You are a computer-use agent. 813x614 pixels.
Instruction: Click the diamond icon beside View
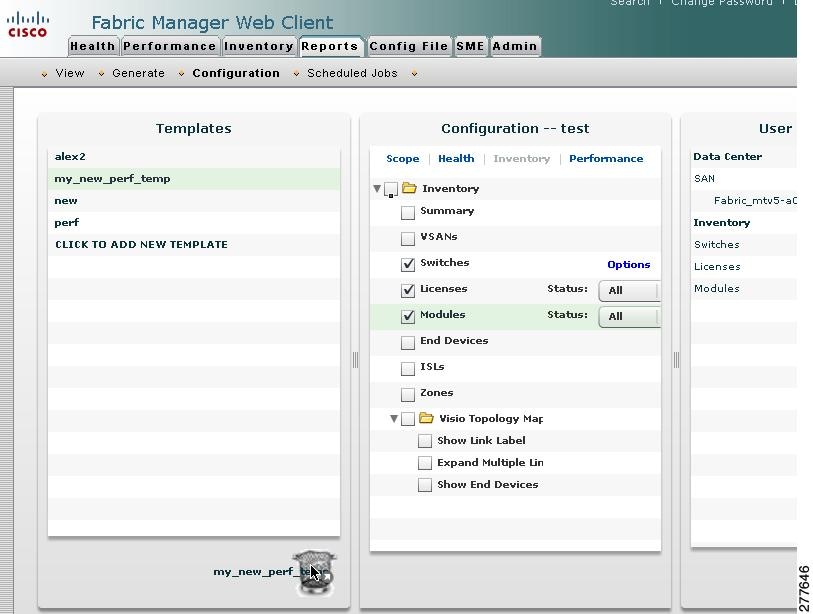point(45,73)
